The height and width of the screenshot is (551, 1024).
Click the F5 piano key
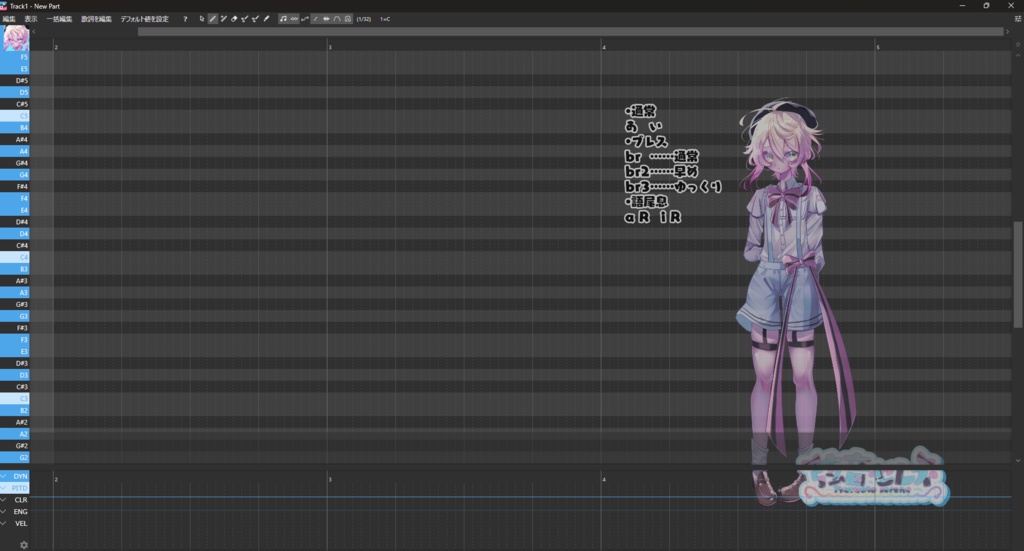14,57
